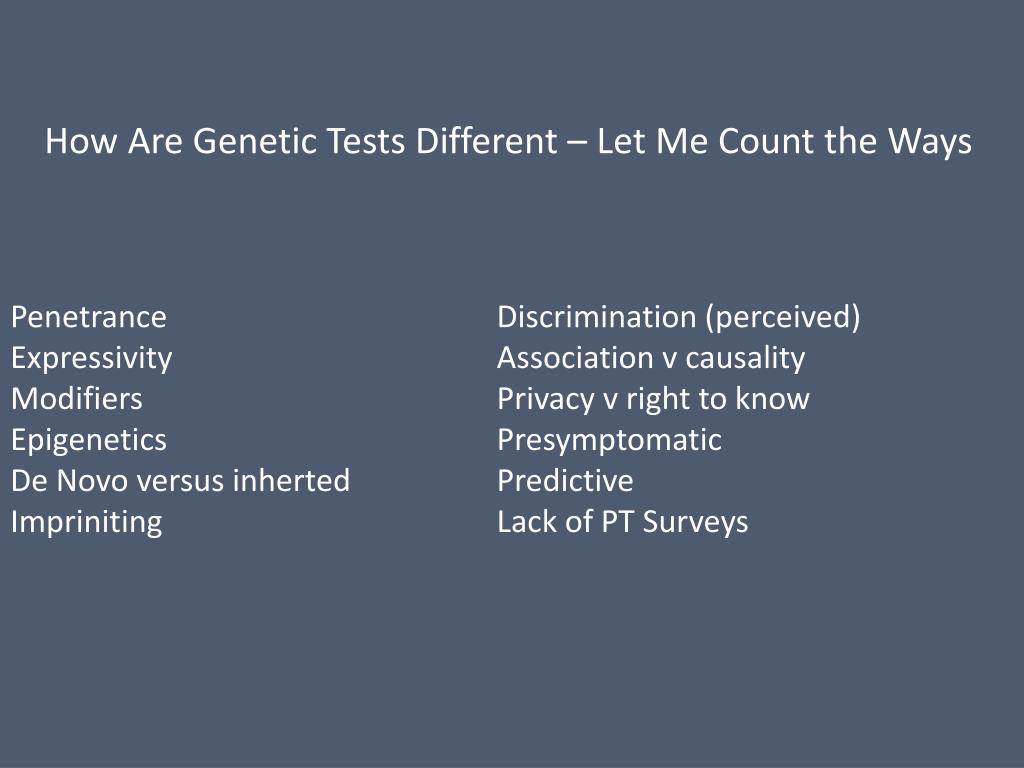Select Privacy v right to know
Viewport: 1024px width, 768px height.
tap(653, 400)
